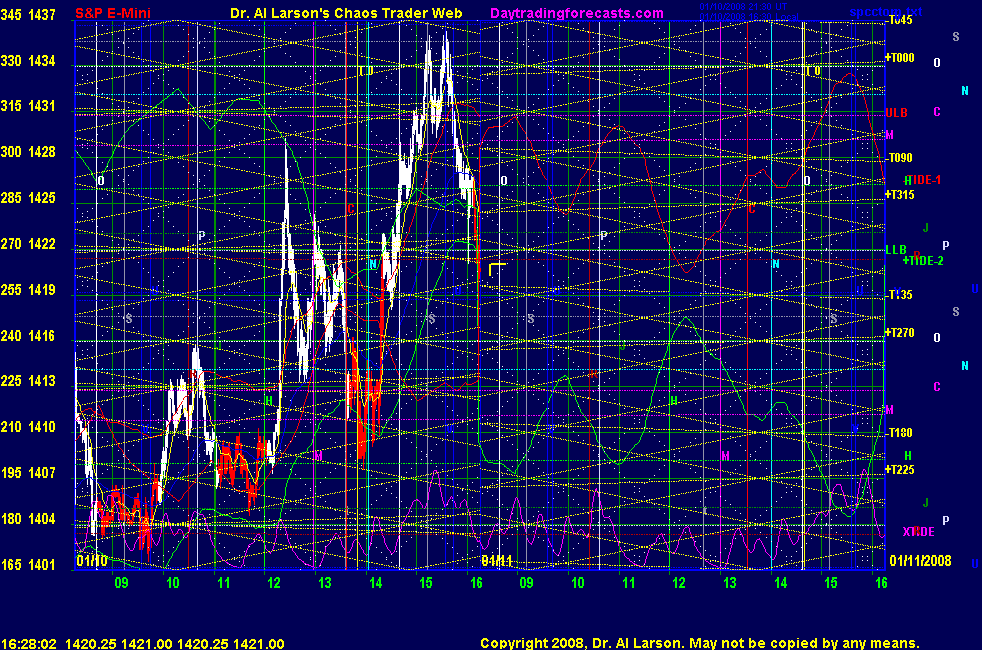This screenshot has width=982, height=650.
Task: Click the "-T135" line label
Action: [x=899, y=294]
